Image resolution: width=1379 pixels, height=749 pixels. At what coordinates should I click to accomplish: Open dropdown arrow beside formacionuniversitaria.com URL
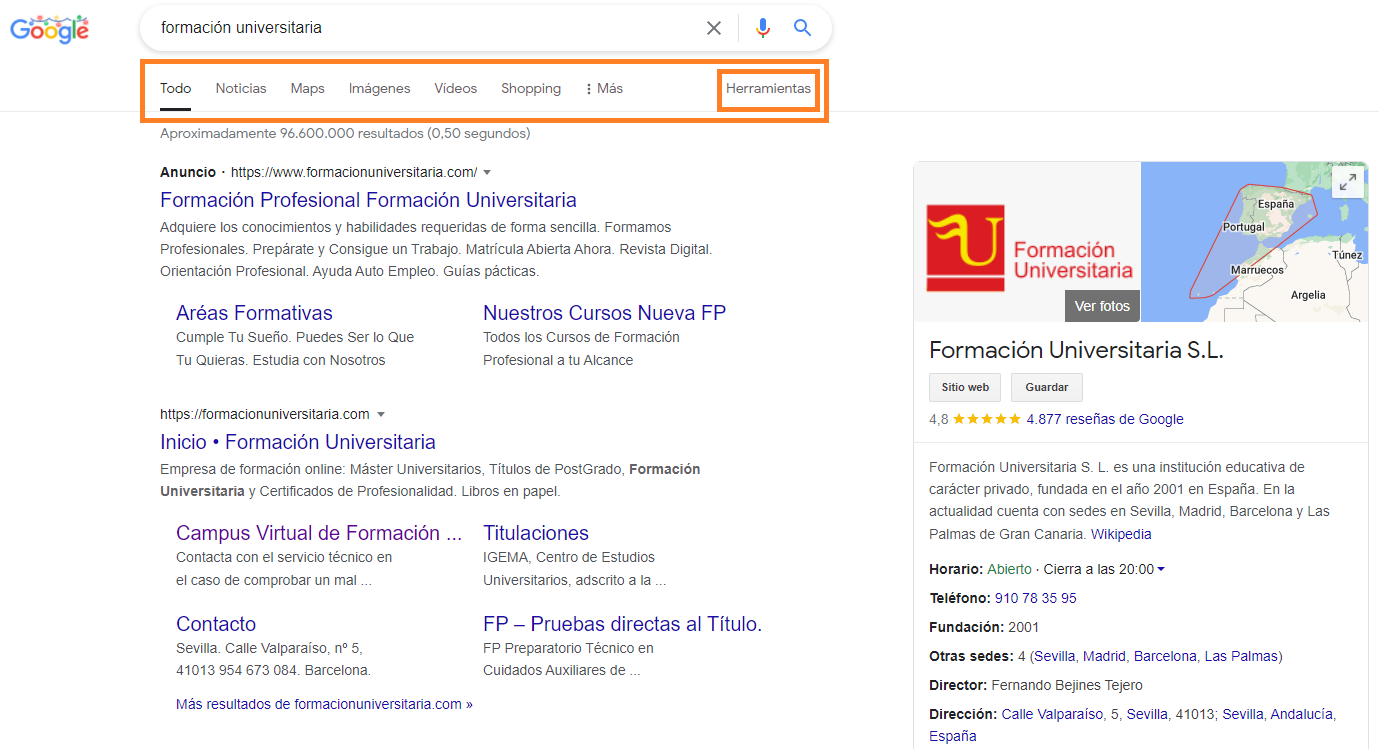click(381, 414)
